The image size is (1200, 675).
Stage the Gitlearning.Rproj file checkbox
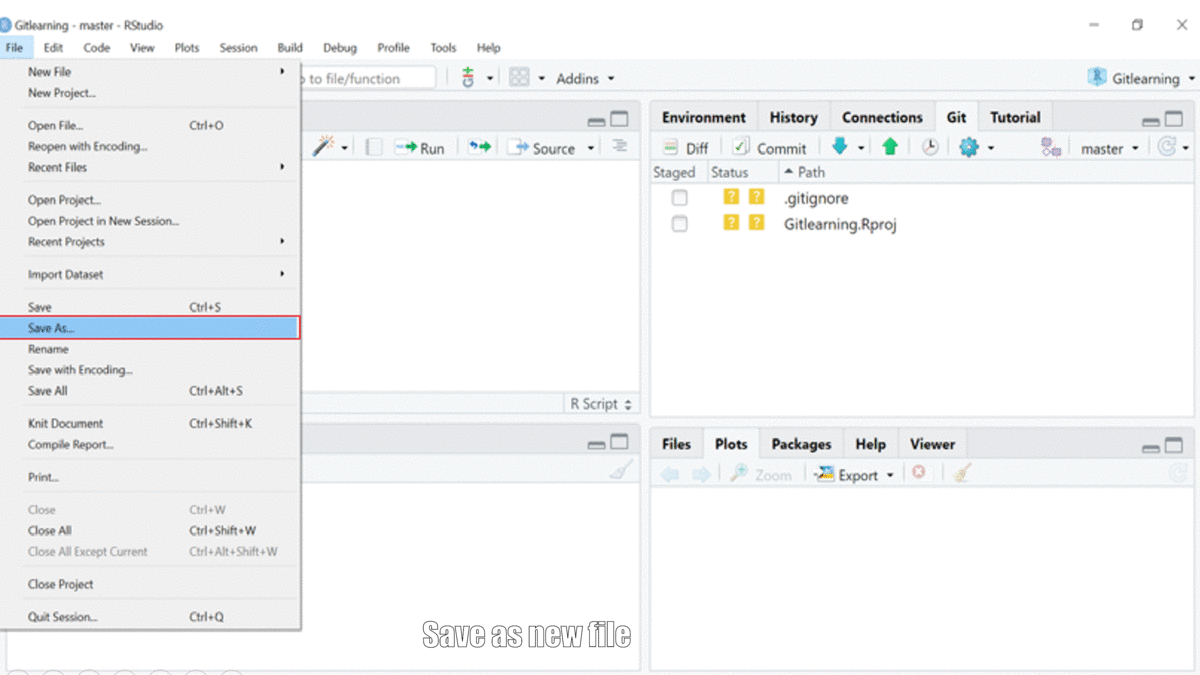[x=680, y=224]
